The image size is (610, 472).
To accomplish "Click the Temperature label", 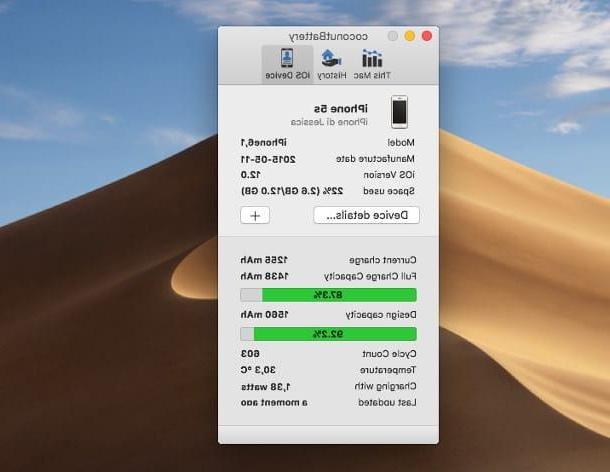I will (x=388, y=370).
